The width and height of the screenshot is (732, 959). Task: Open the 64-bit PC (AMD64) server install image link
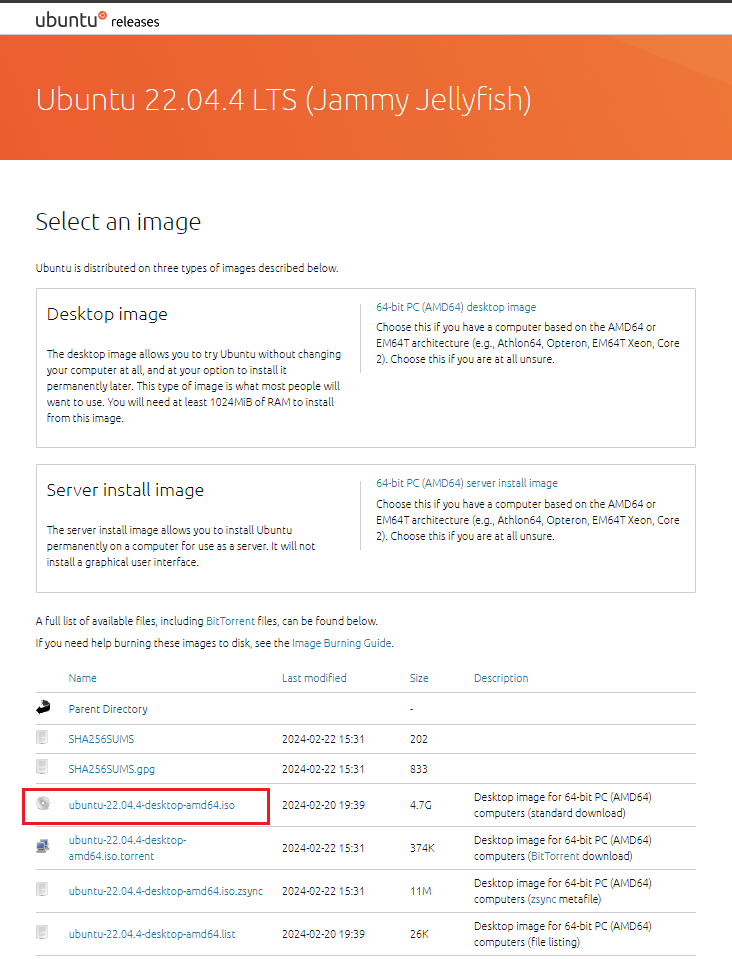click(x=467, y=483)
